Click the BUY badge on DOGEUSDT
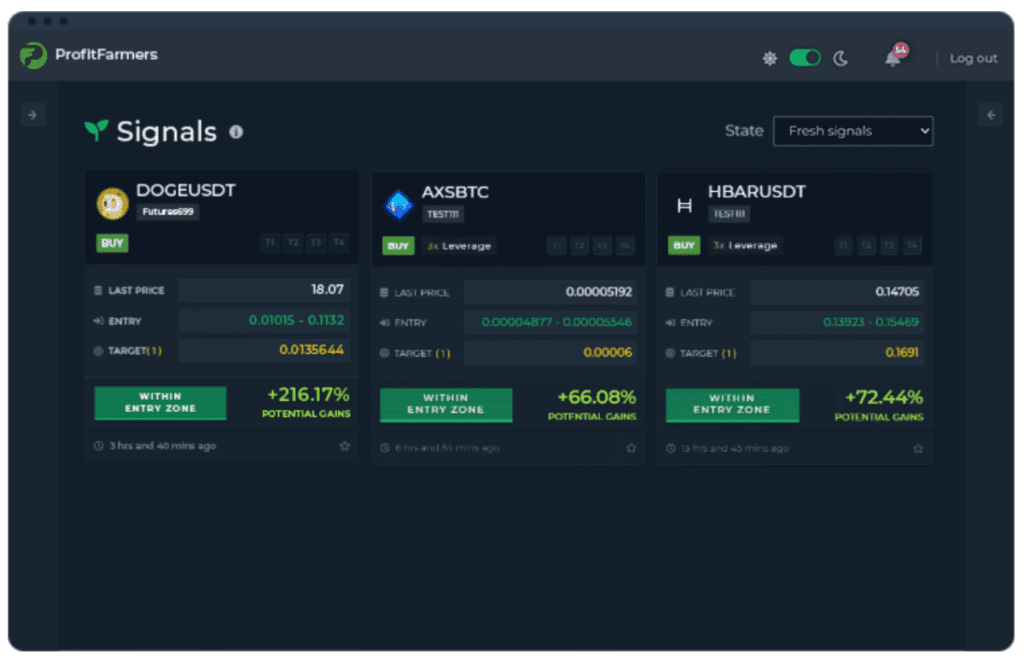 (x=112, y=243)
